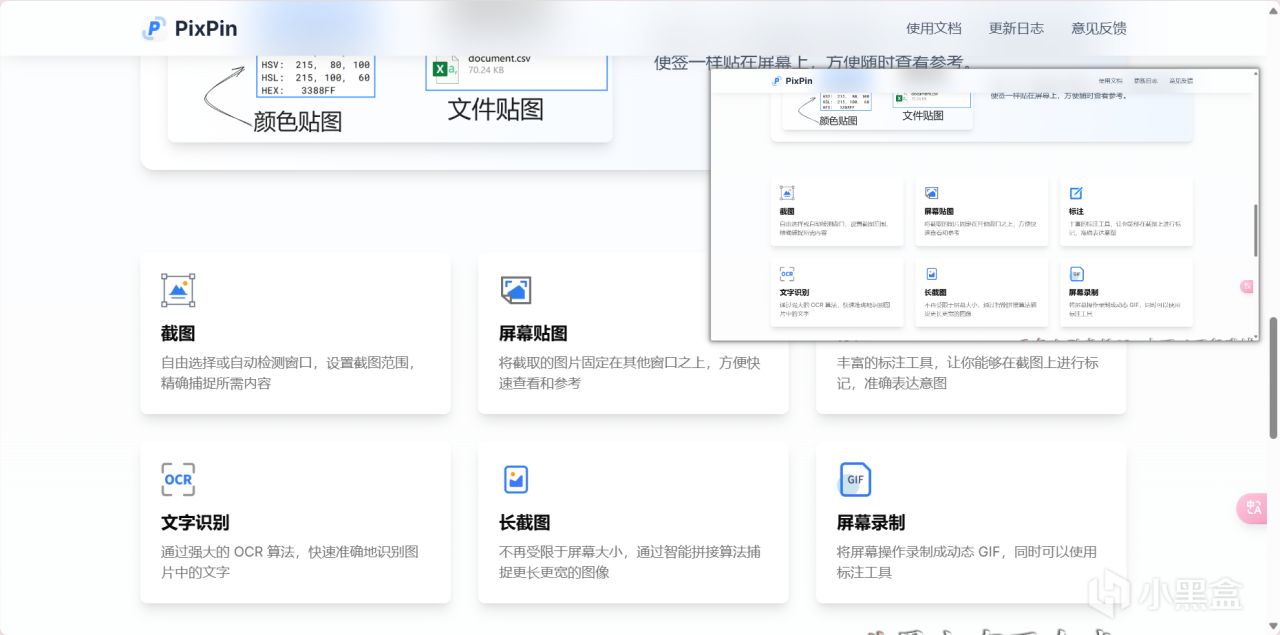Click the description starting 丰富的标注工具 on the main page

(x=968, y=373)
